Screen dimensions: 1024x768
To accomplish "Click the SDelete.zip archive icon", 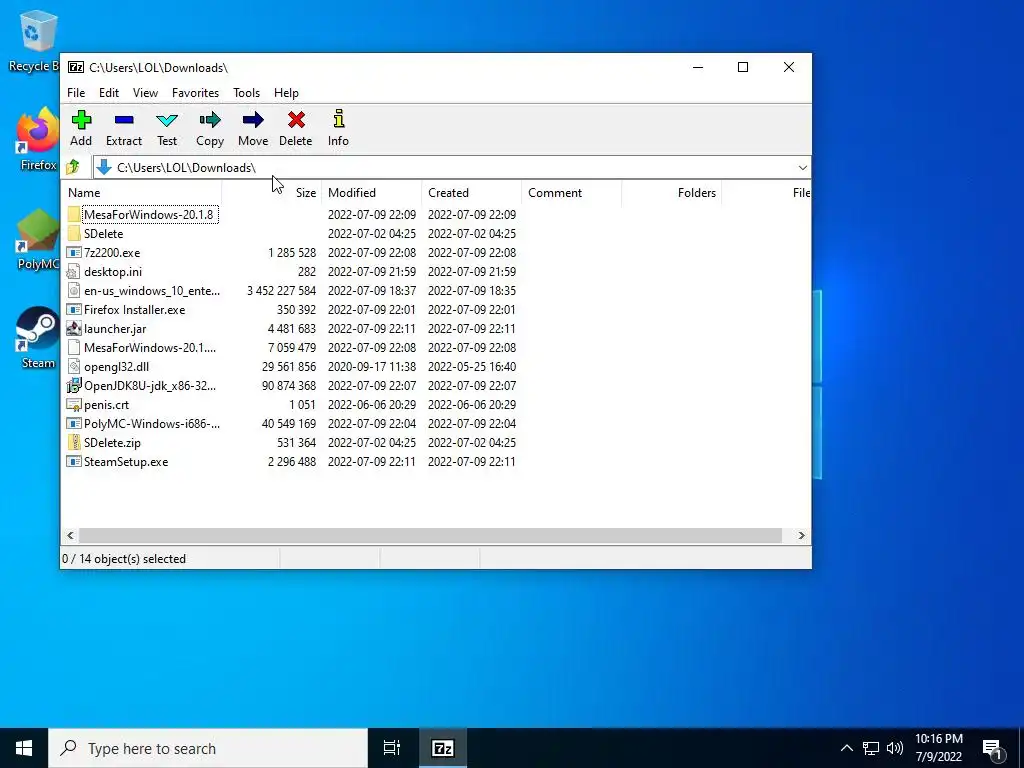I will [74, 442].
